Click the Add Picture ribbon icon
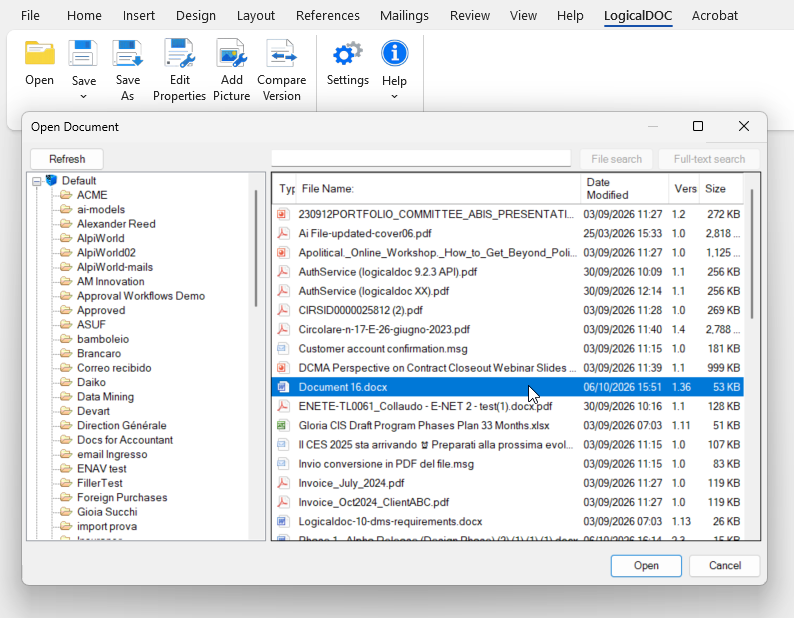 tap(231, 53)
